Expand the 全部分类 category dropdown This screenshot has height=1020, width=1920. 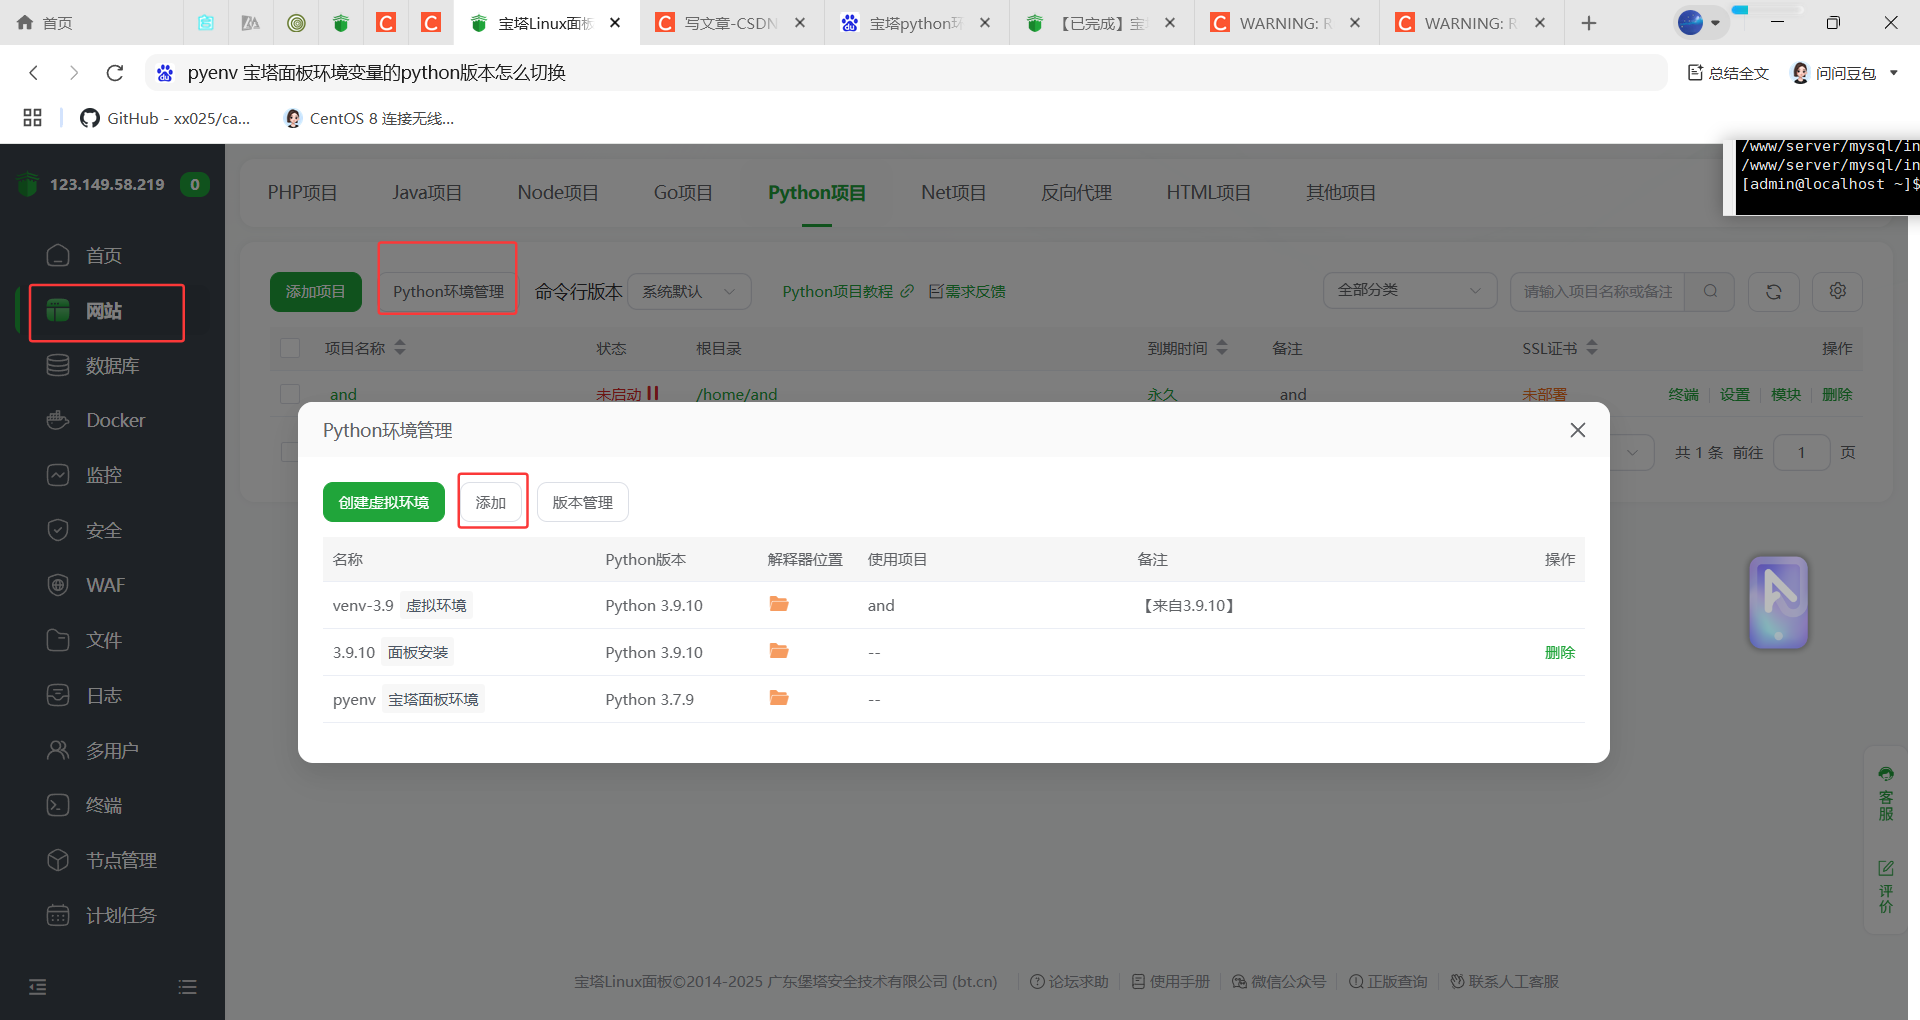point(1410,291)
